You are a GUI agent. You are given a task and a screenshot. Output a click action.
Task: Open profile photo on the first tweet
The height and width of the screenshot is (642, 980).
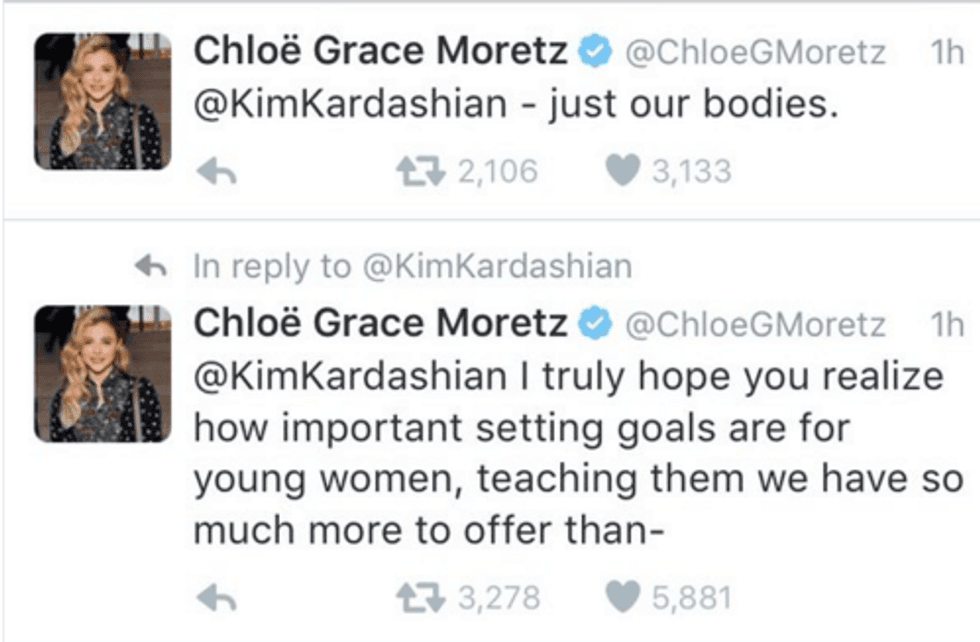(102, 101)
